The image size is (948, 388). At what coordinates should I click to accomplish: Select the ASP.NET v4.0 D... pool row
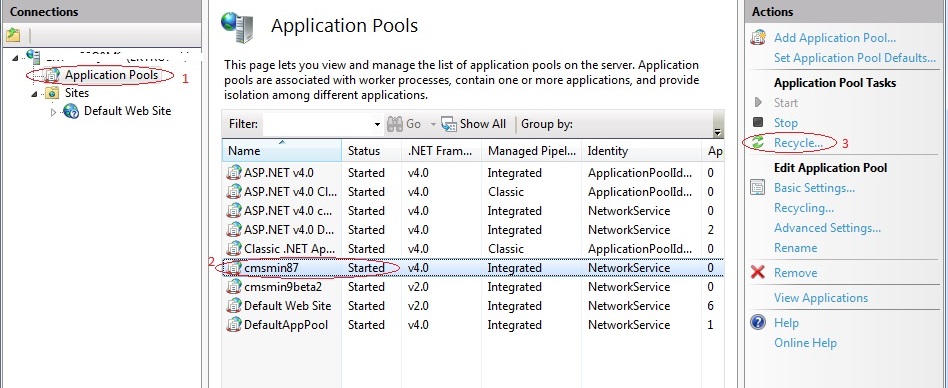click(473, 230)
